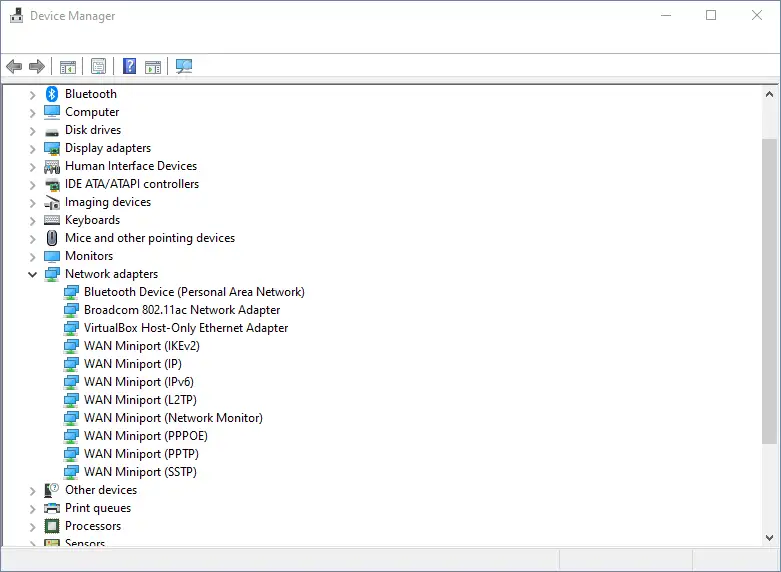Select WAN Miniport (PPPOE) device
This screenshot has width=781, height=572.
145,436
